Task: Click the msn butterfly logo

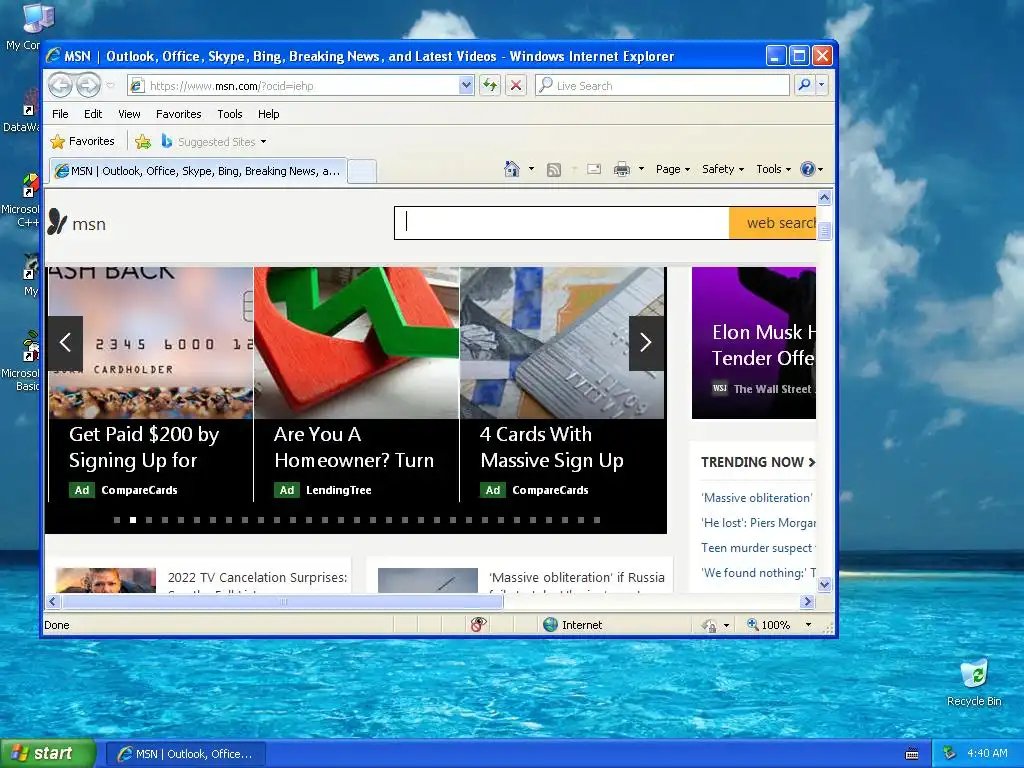Action: pyautogui.click(x=57, y=222)
